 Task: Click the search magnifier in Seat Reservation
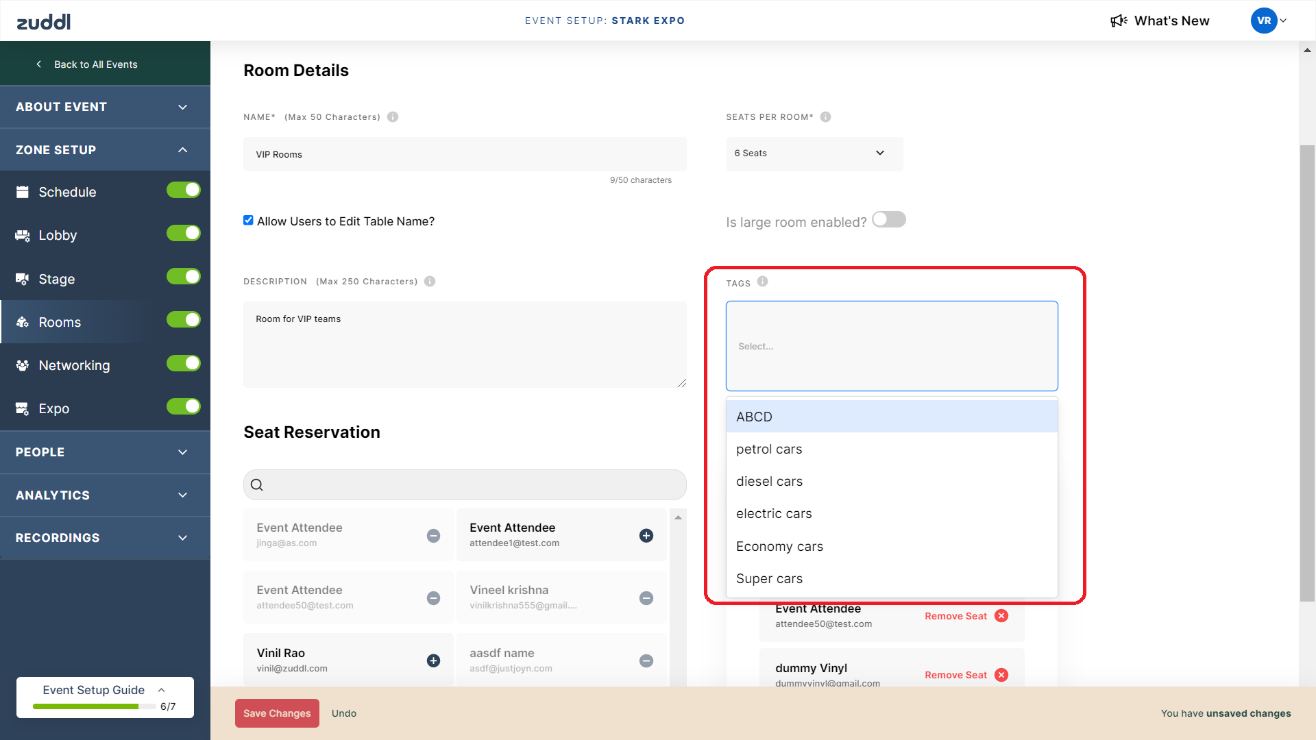click(x=257, y=485)
